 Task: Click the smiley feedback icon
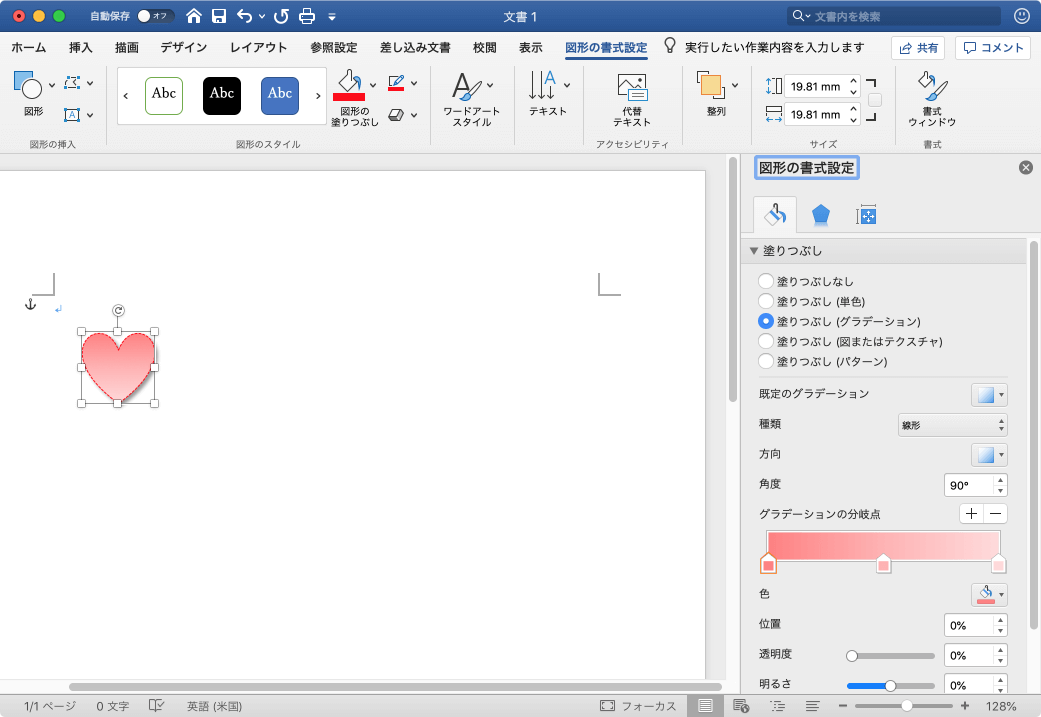pos(1022,16)
